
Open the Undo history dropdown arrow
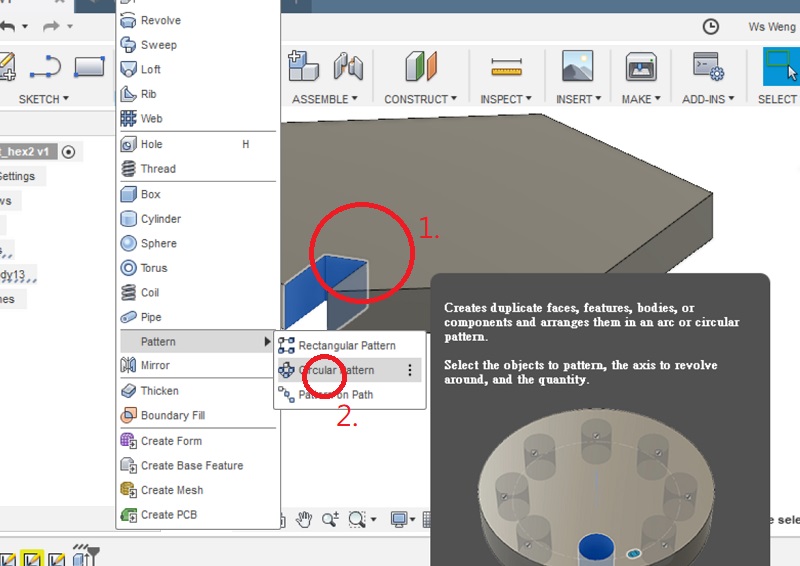coord(24,26)
